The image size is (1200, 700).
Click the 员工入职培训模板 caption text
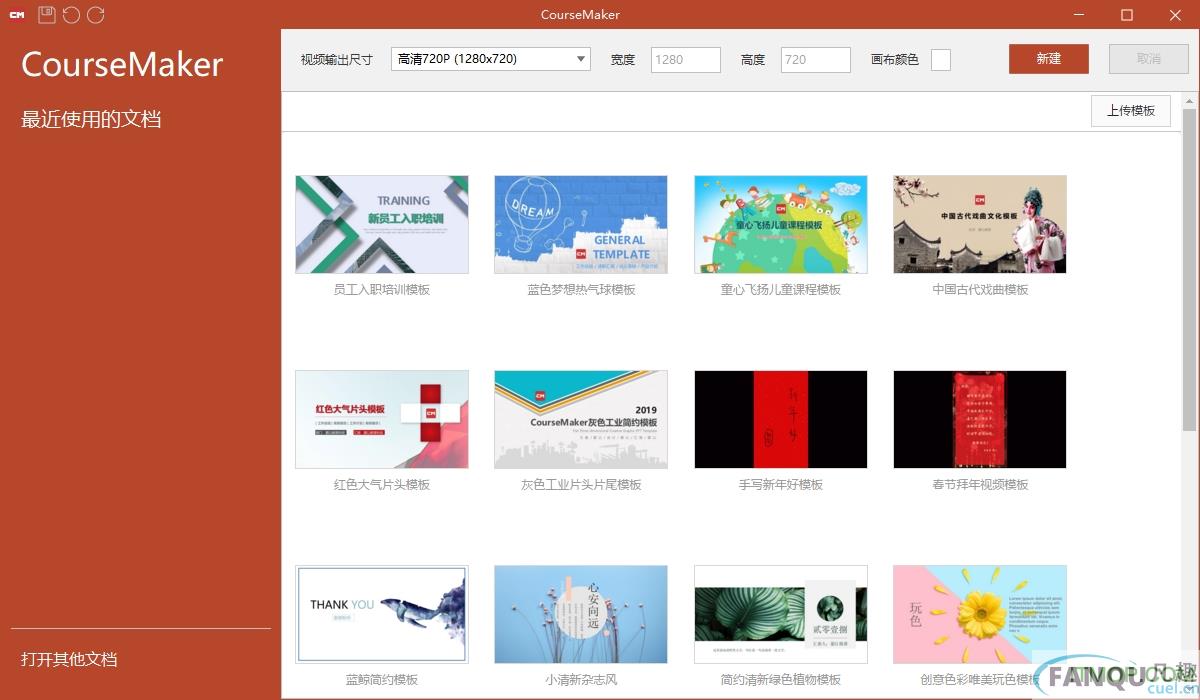point(382,290)
